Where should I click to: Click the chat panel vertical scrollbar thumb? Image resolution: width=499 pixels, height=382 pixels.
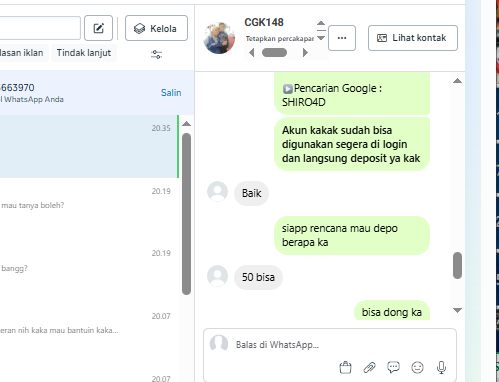(457, 265)
